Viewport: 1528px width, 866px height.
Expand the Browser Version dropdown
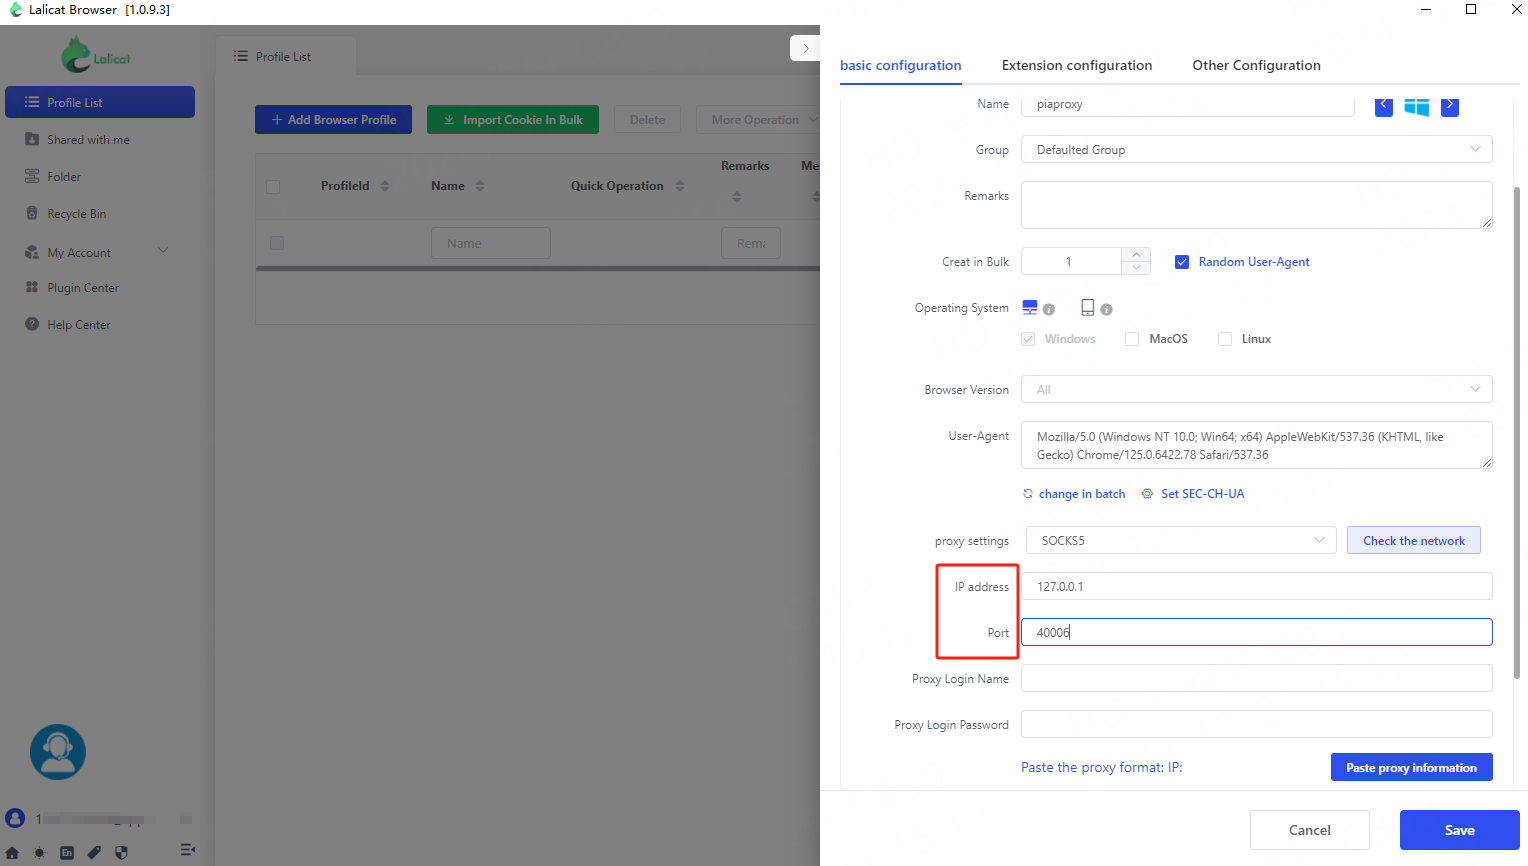[x=1256, y=390]
